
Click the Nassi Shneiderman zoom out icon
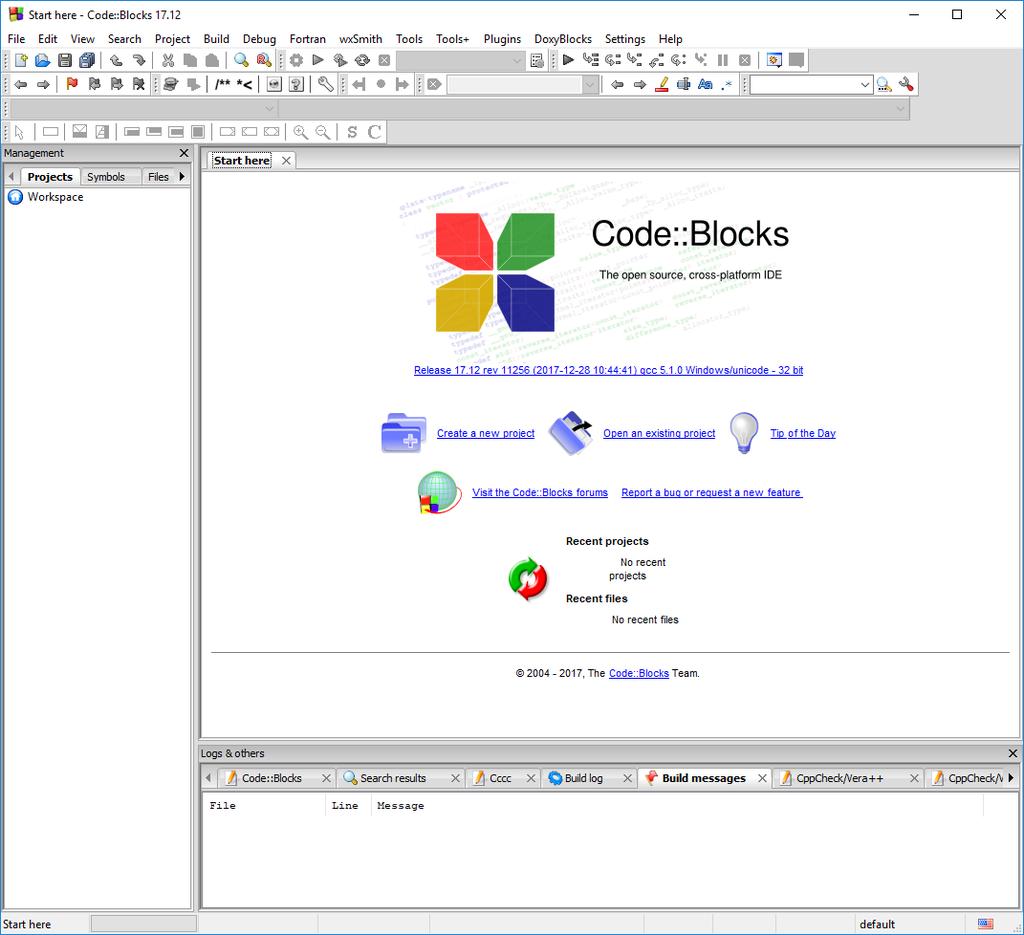click(323, 132)
